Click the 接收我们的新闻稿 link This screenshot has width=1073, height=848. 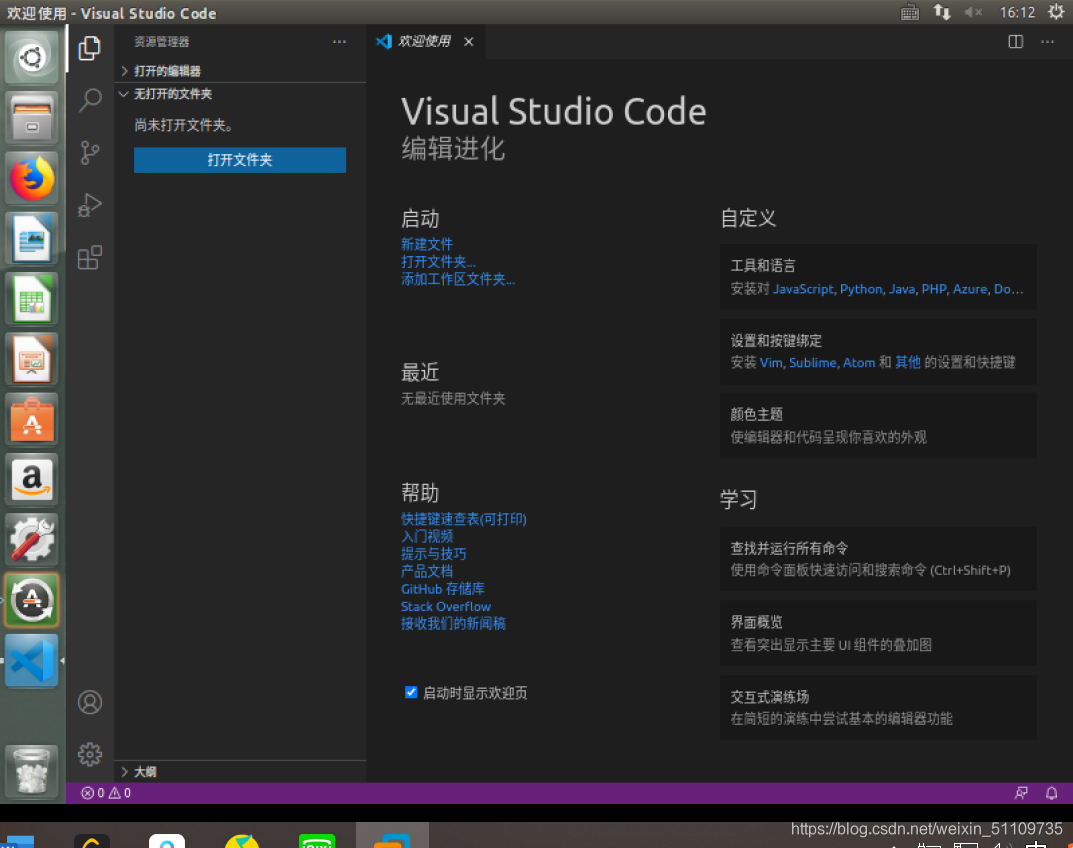coord(453,624)
